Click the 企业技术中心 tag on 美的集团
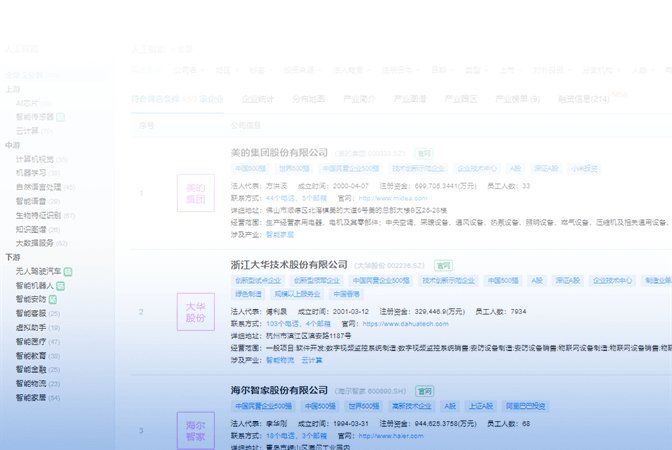 point(477,168)
